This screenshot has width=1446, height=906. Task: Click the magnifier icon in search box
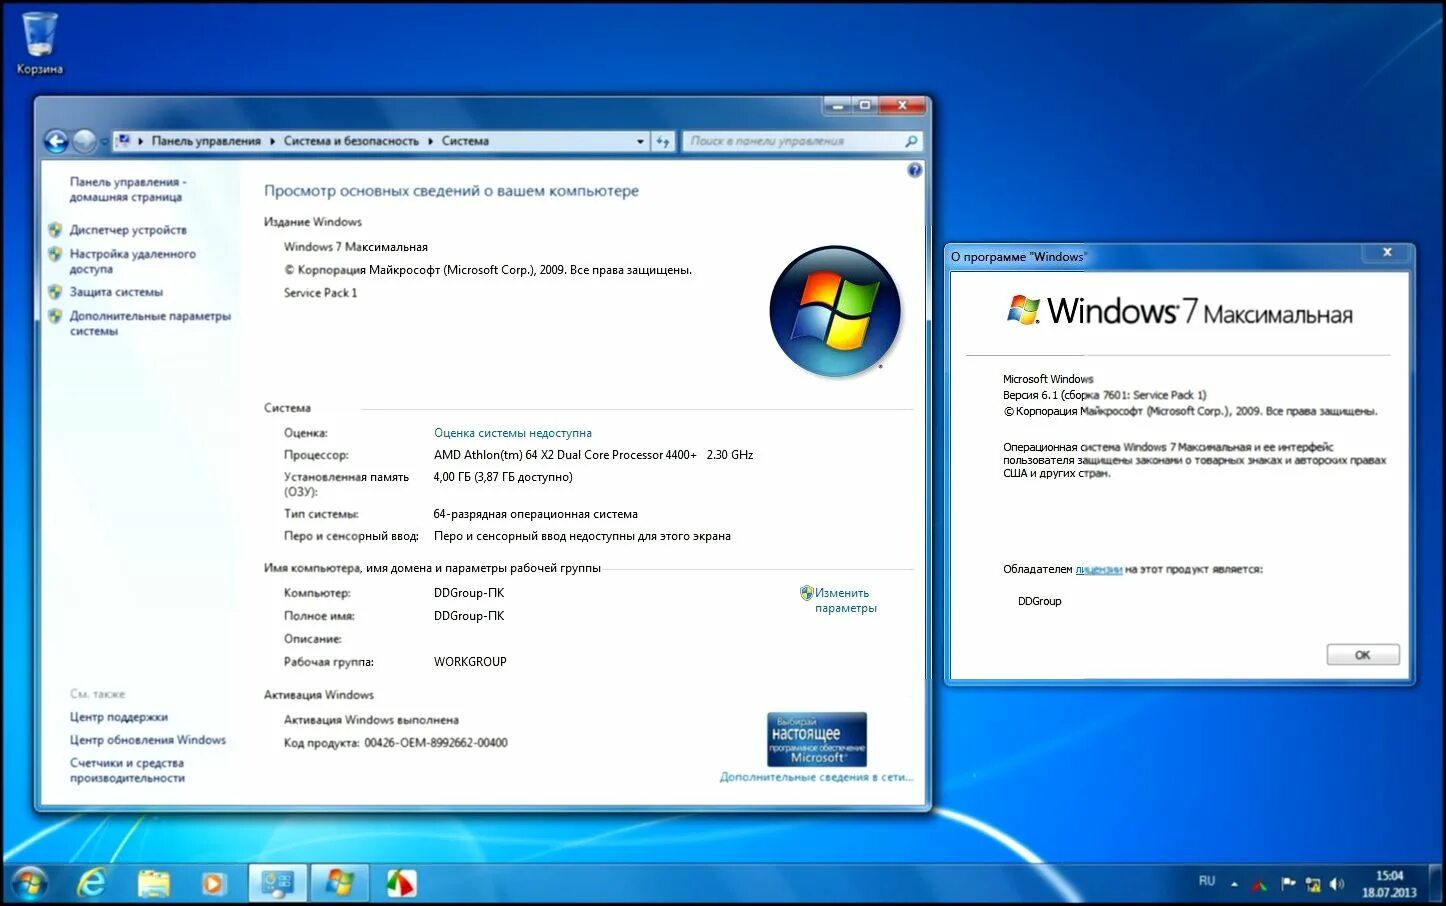point(911,142)
